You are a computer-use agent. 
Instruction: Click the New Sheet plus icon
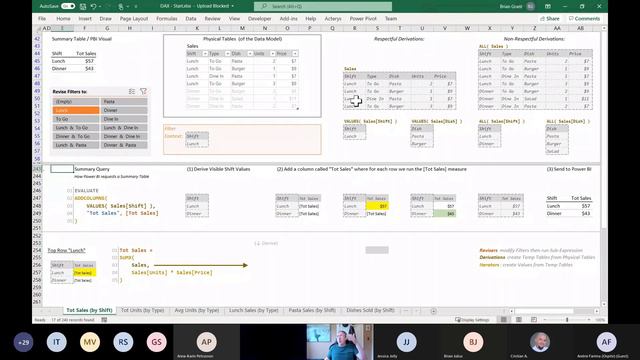tap(433, 311)
